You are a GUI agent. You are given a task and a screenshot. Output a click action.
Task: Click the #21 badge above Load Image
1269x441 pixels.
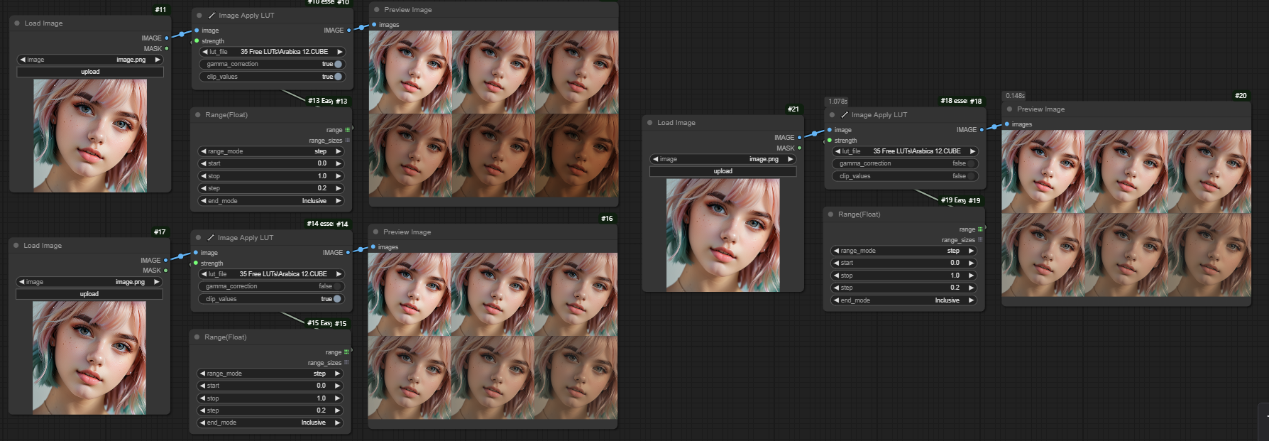(x=793, y=109)
